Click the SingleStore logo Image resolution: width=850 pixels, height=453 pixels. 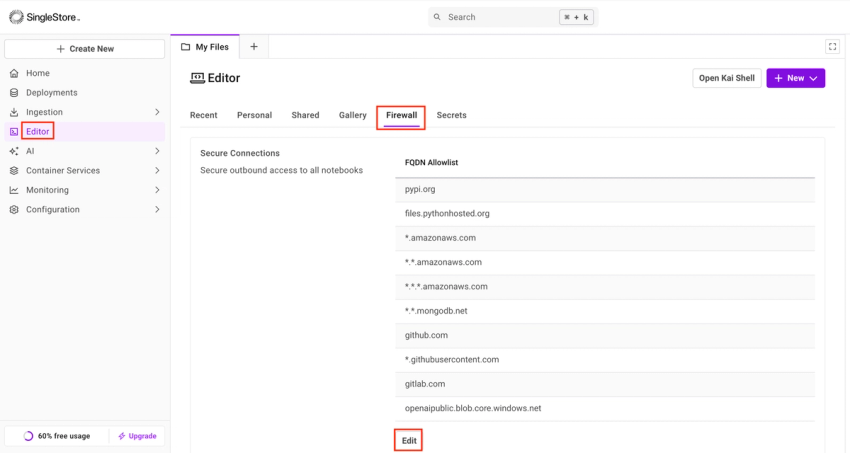coord(44,17)
